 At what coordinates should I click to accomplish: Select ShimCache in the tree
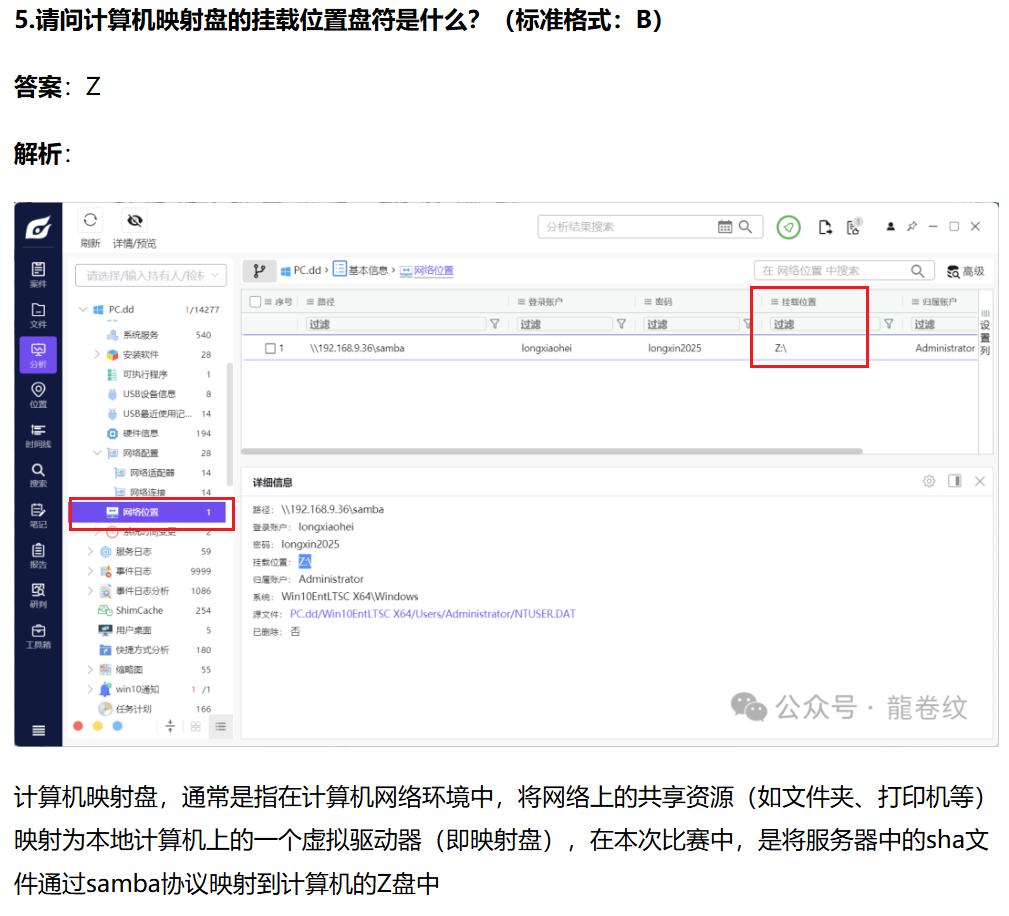click(x=138, y=610)
